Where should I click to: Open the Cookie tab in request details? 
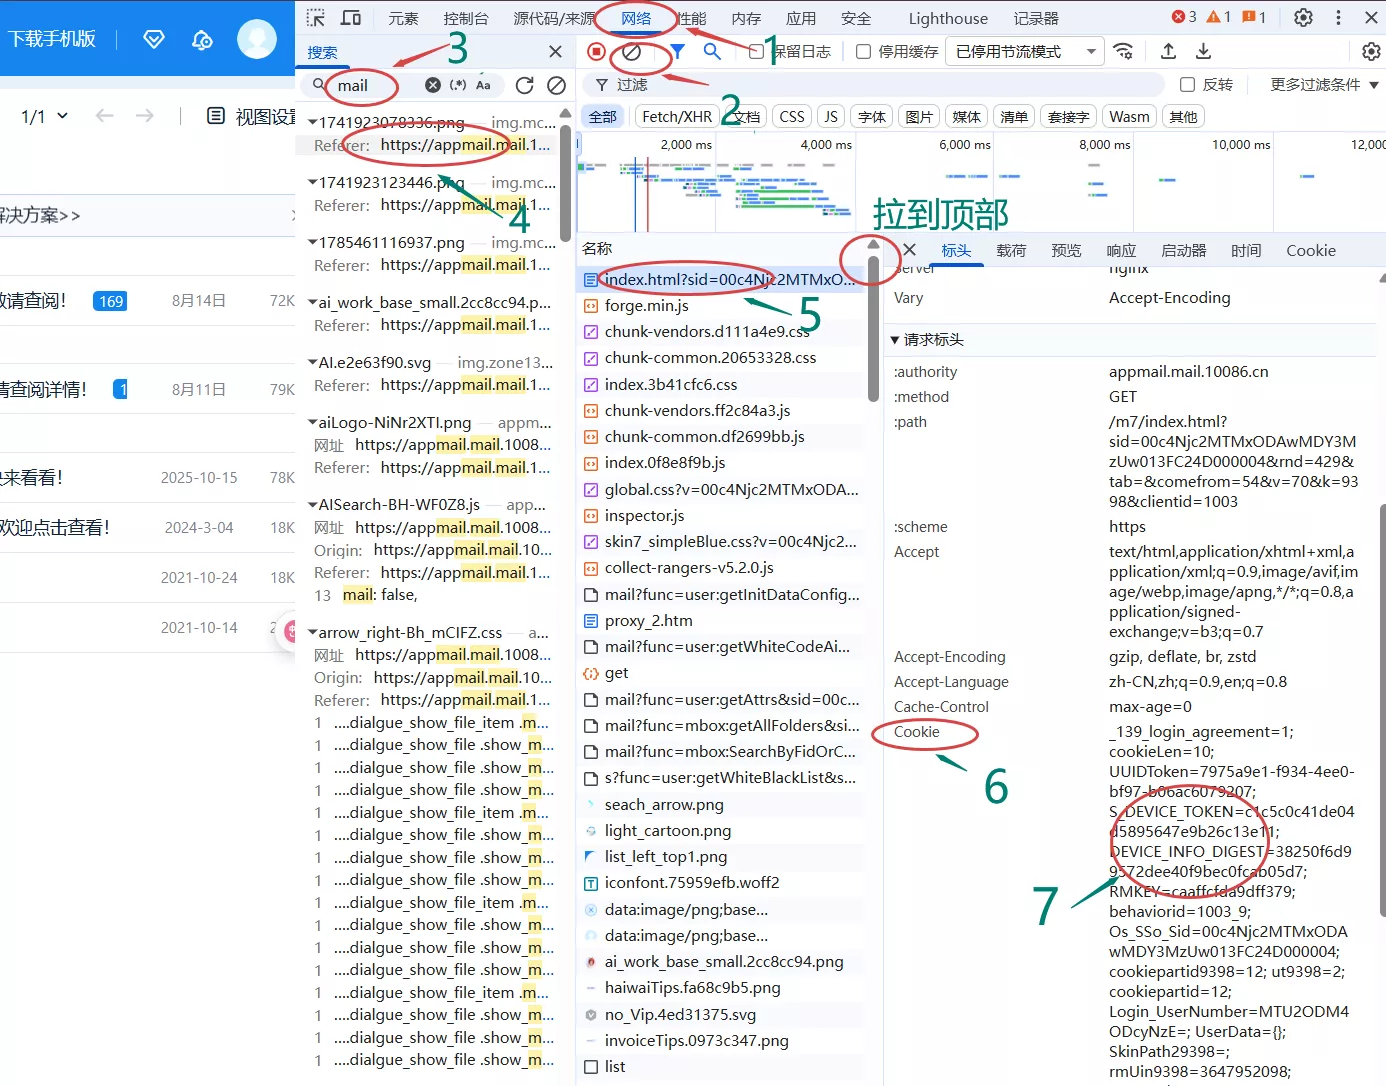click(1311, 250)
